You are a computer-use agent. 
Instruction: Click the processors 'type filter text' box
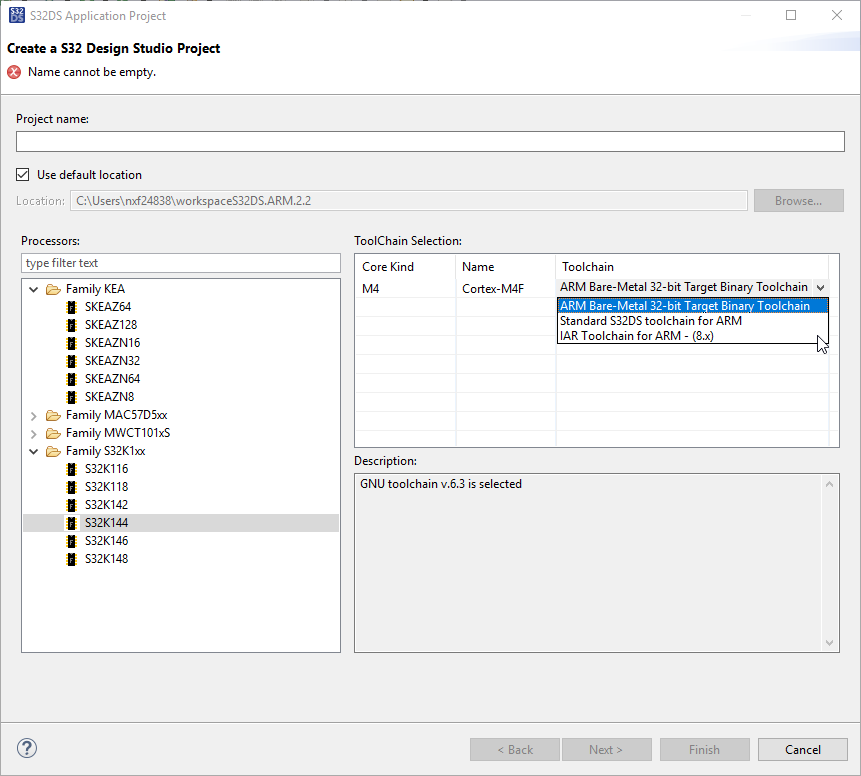(181, 263)
